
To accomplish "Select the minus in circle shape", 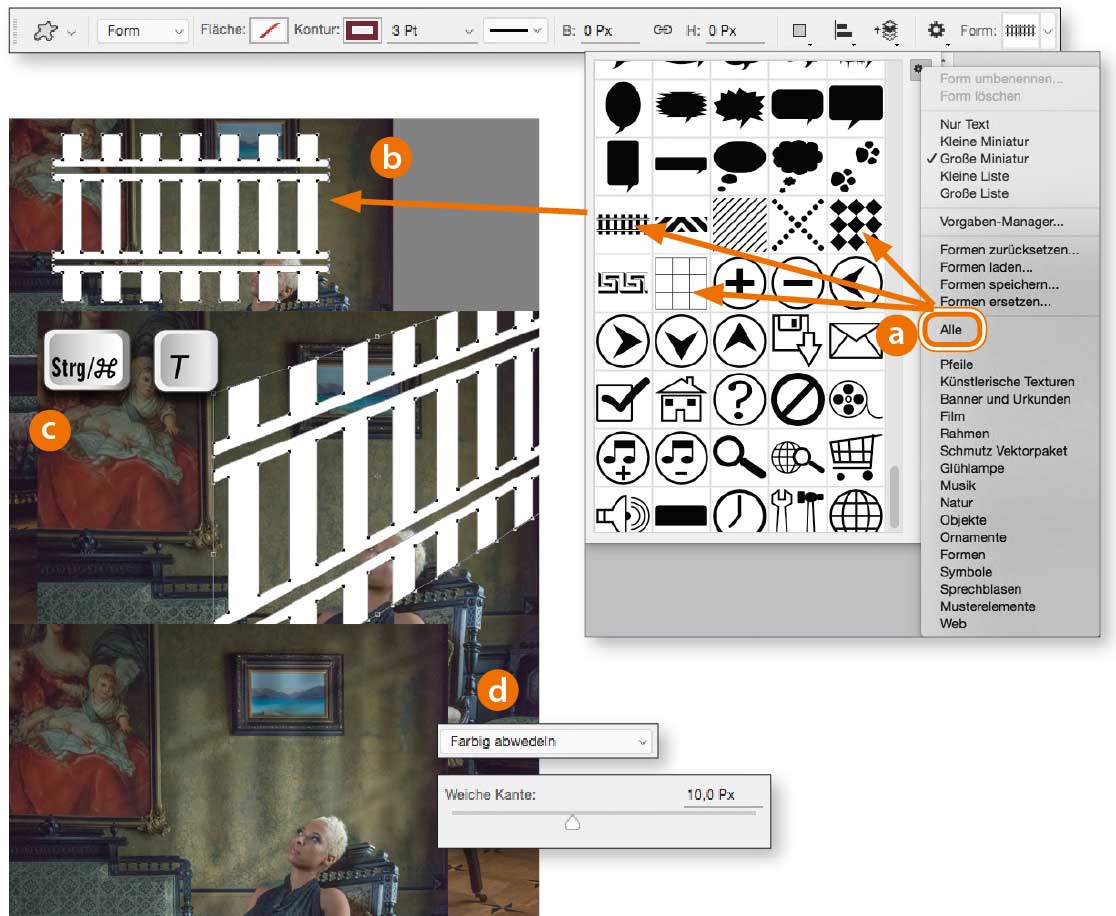I will pos(798,283).
